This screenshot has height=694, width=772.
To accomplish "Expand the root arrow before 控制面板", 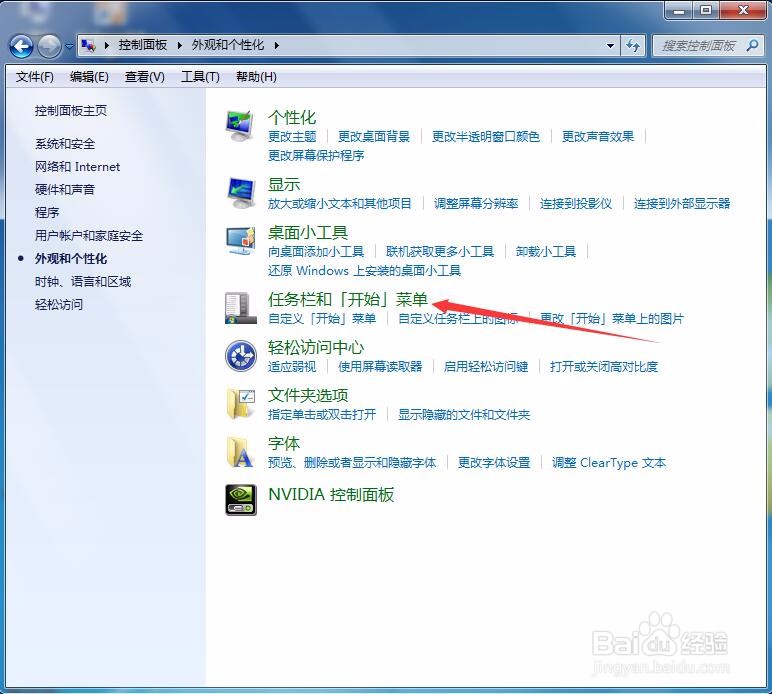I will coord(106,45).
